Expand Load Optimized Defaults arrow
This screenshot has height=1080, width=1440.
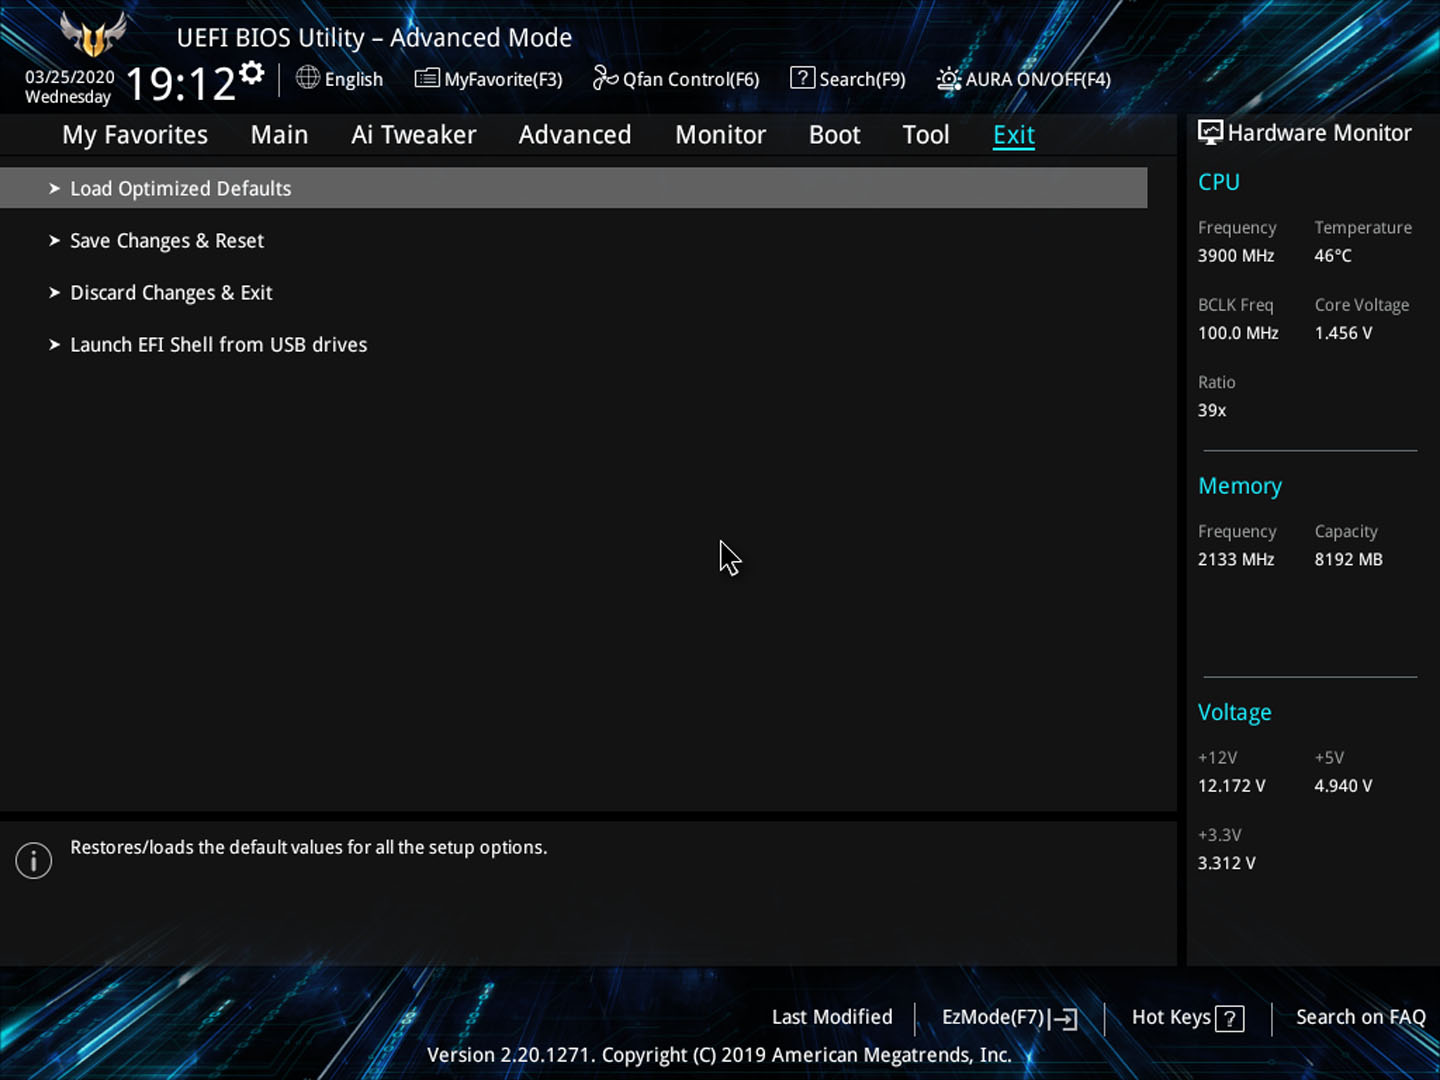55,189
